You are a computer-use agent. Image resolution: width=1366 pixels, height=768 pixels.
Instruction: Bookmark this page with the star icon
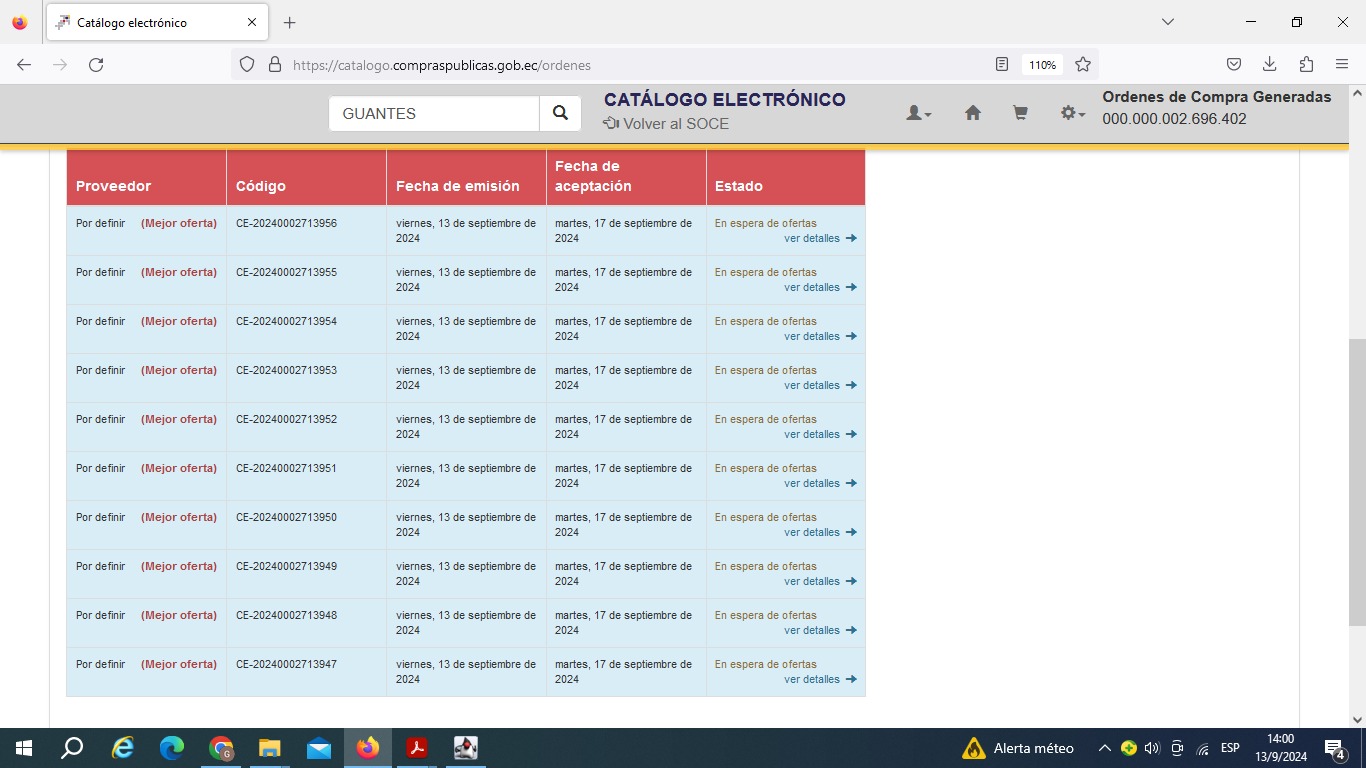point(1082,65)
